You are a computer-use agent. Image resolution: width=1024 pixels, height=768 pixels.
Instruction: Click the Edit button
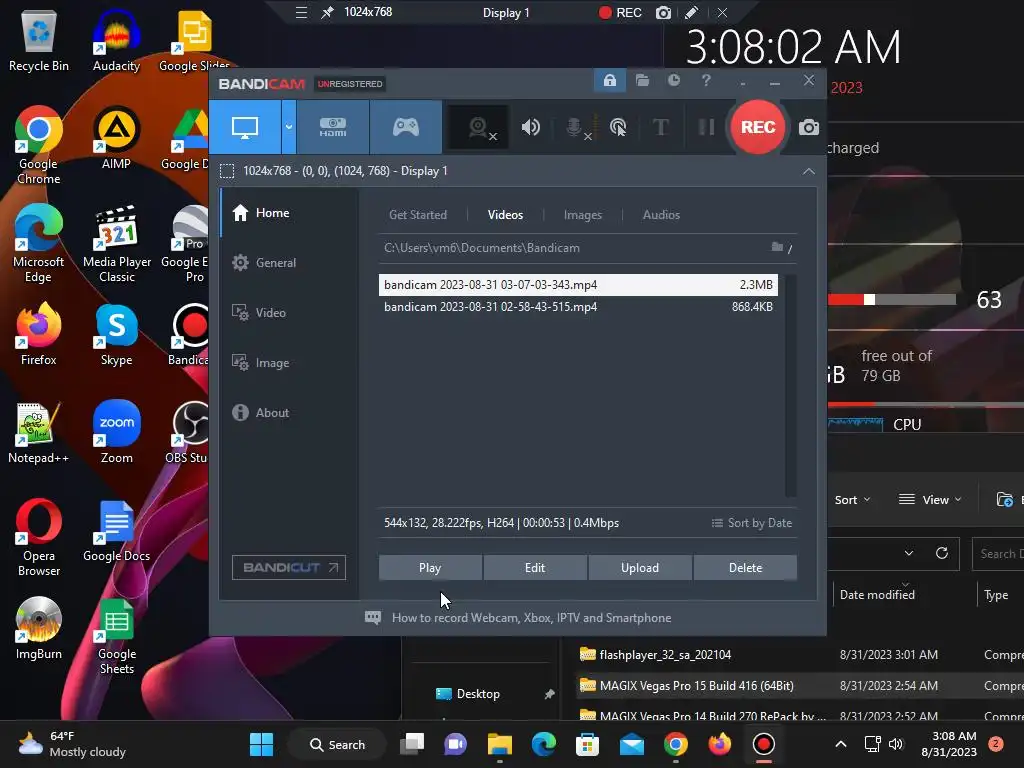tap(535, 568)
